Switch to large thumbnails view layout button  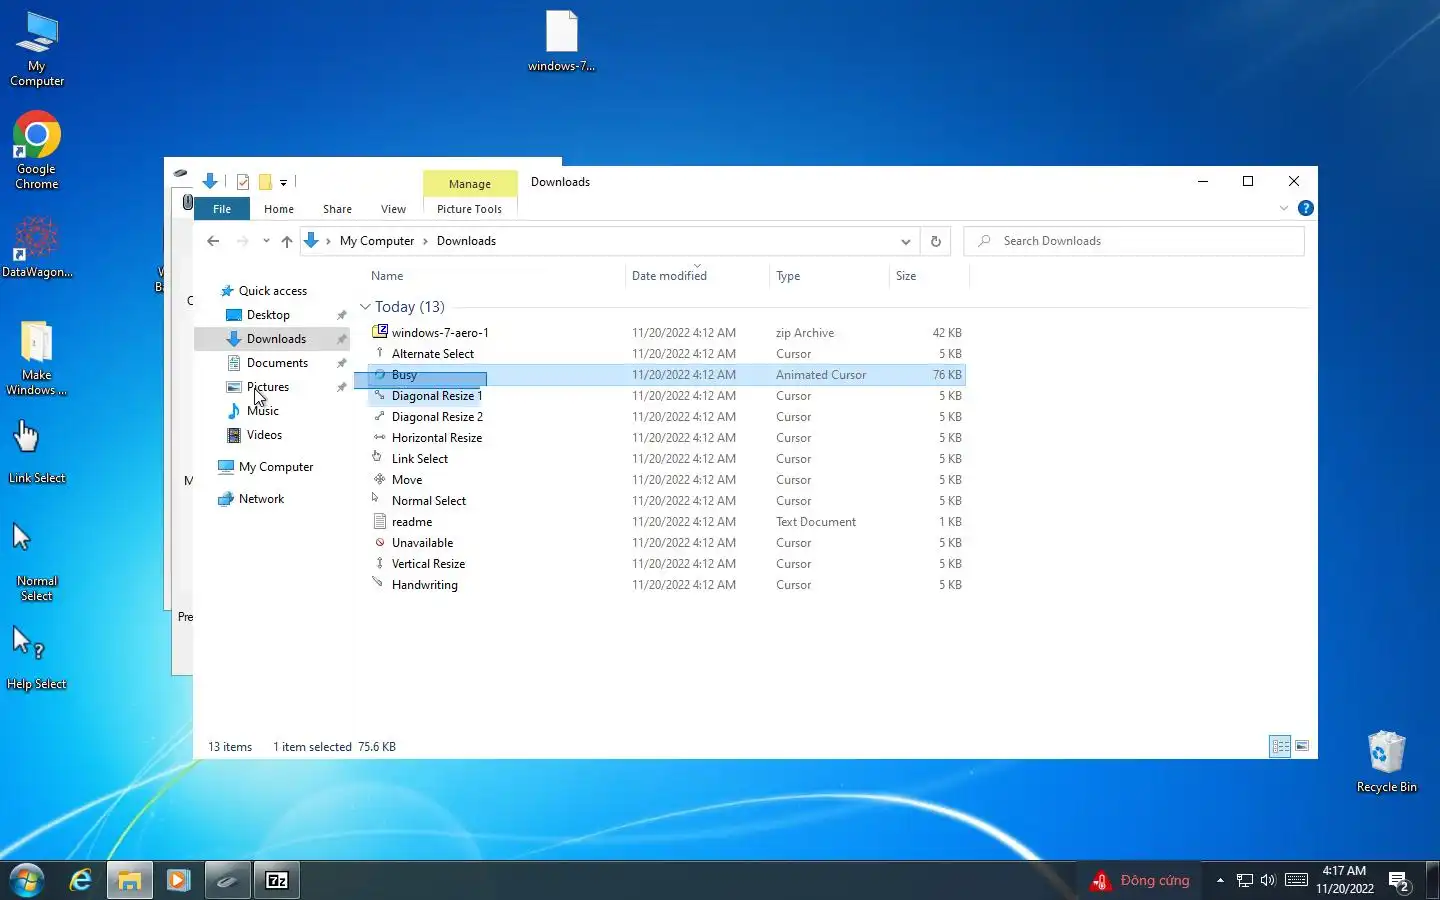[x=1302, y=746]
